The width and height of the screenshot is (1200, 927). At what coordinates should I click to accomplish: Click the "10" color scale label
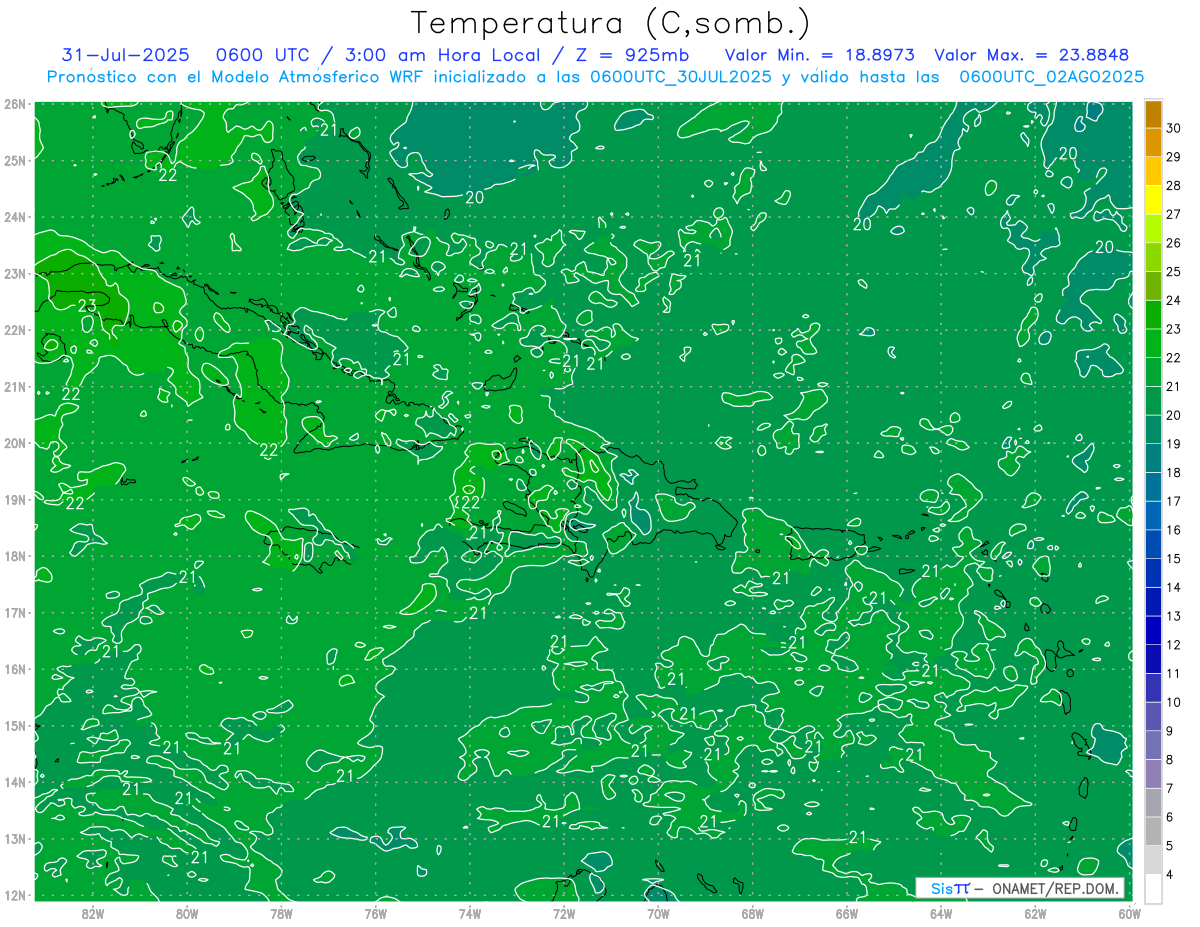pos(1174,702)
